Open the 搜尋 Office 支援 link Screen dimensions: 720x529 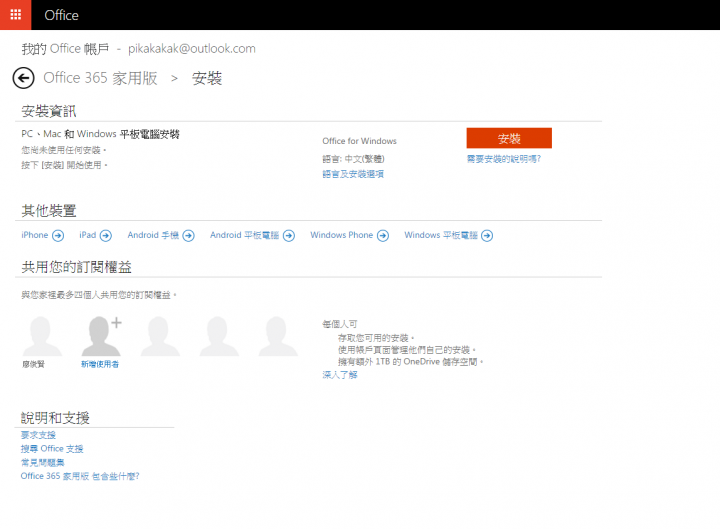pos(52,449)
